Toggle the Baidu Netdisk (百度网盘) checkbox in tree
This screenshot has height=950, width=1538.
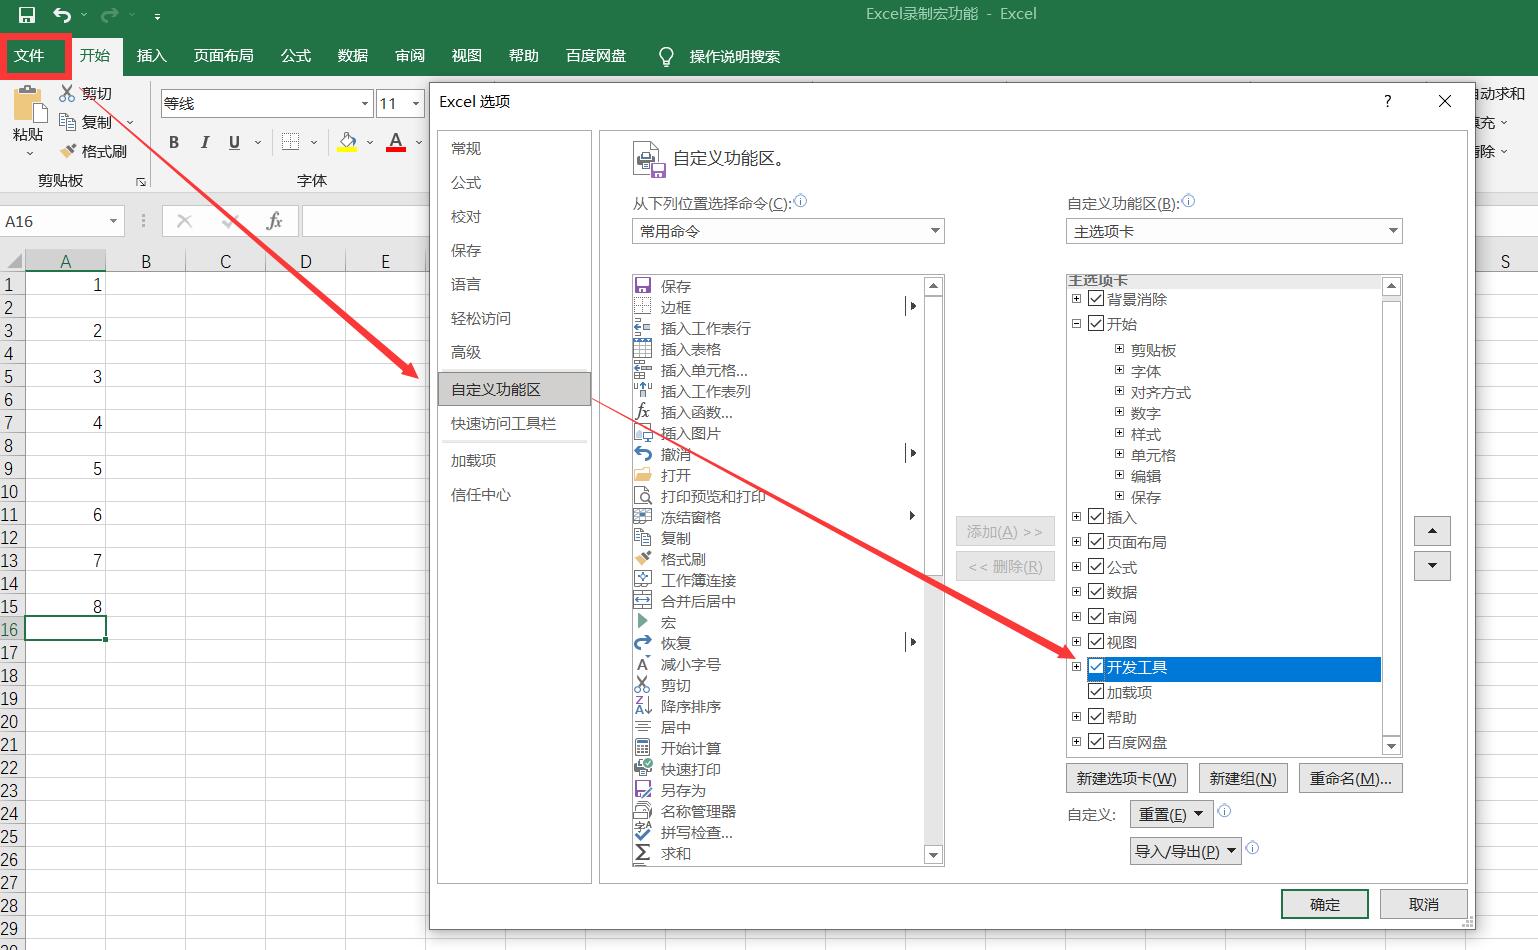point(1096,742)
